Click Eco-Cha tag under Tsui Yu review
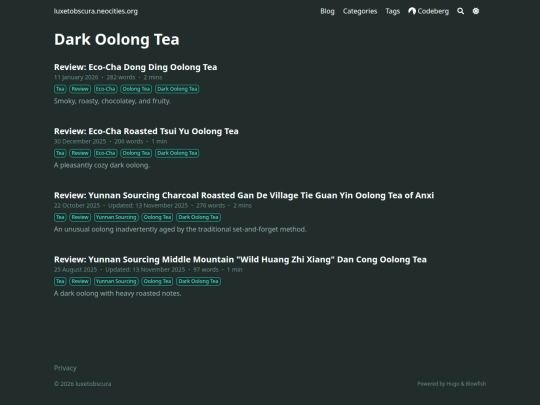This screenshot has width=540, height=405. coord(105,153)
